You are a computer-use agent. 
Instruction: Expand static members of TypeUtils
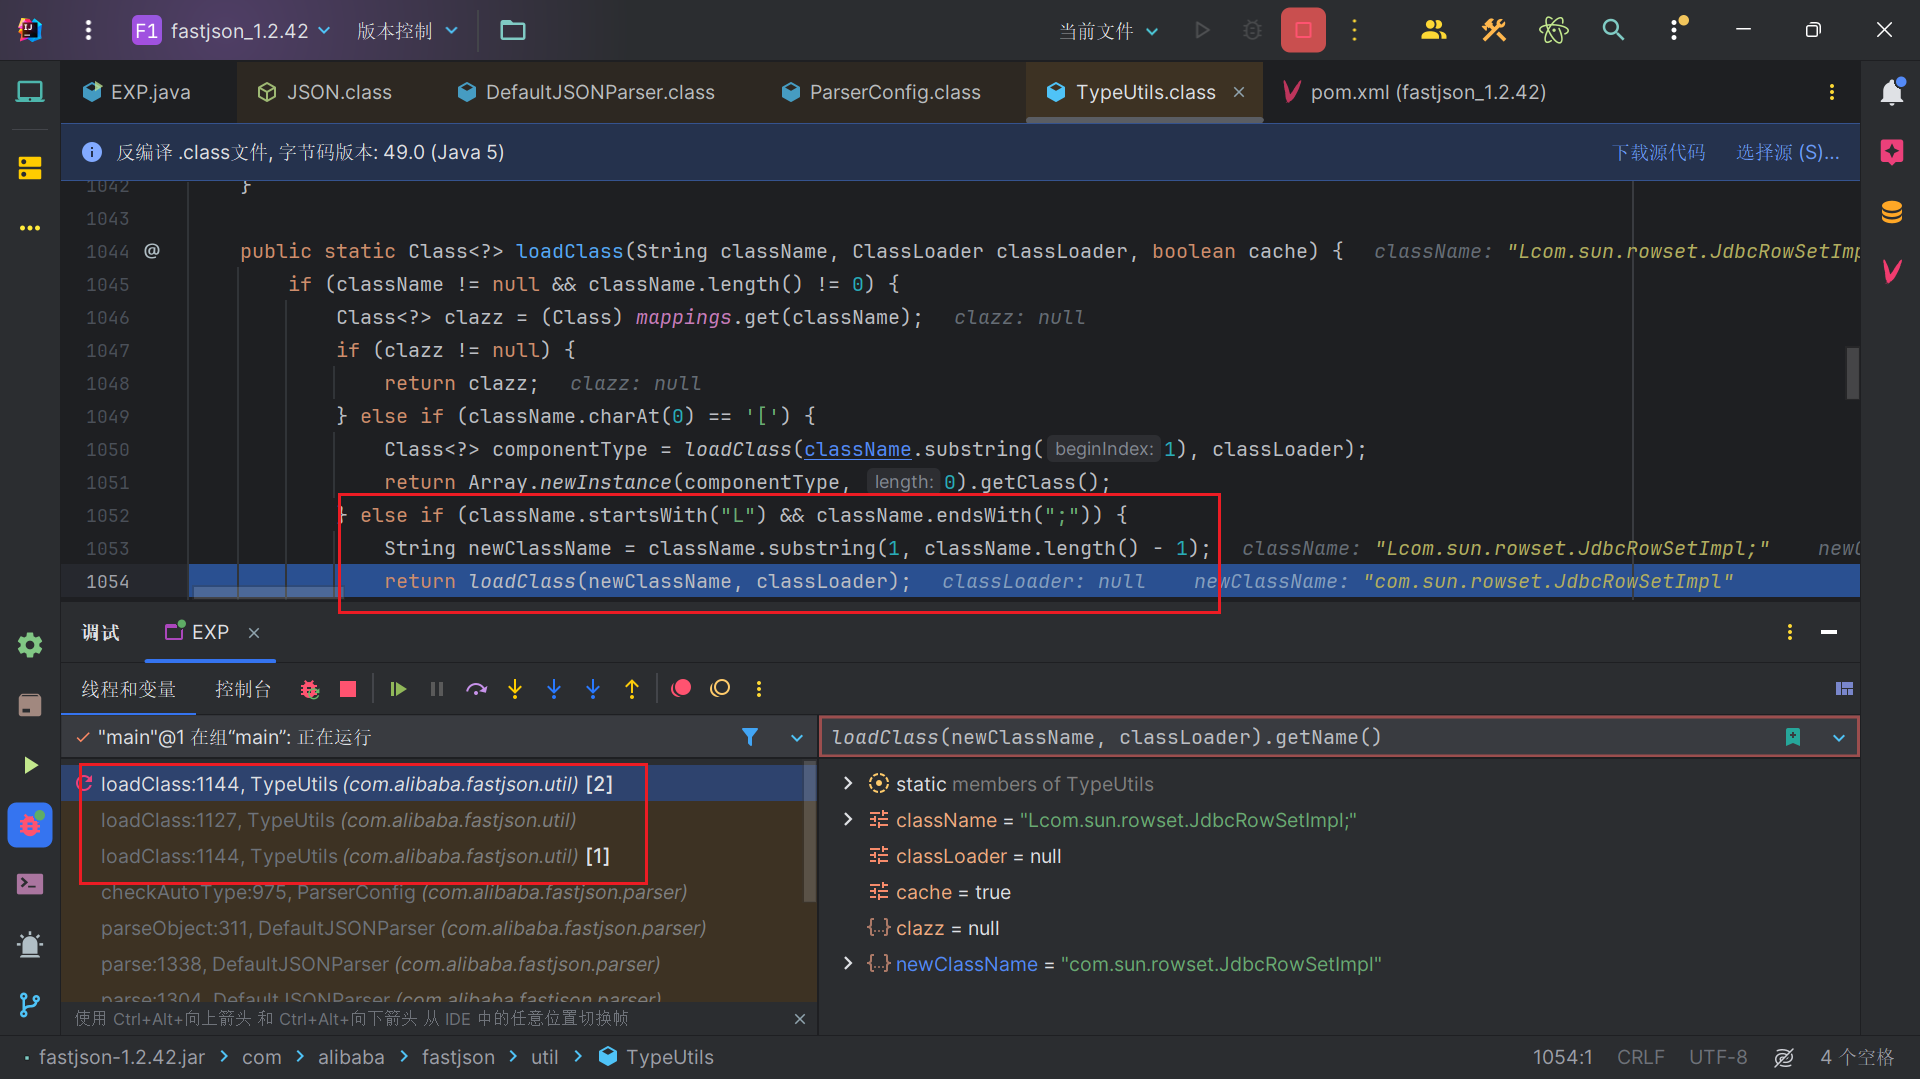tap(848, 783)
